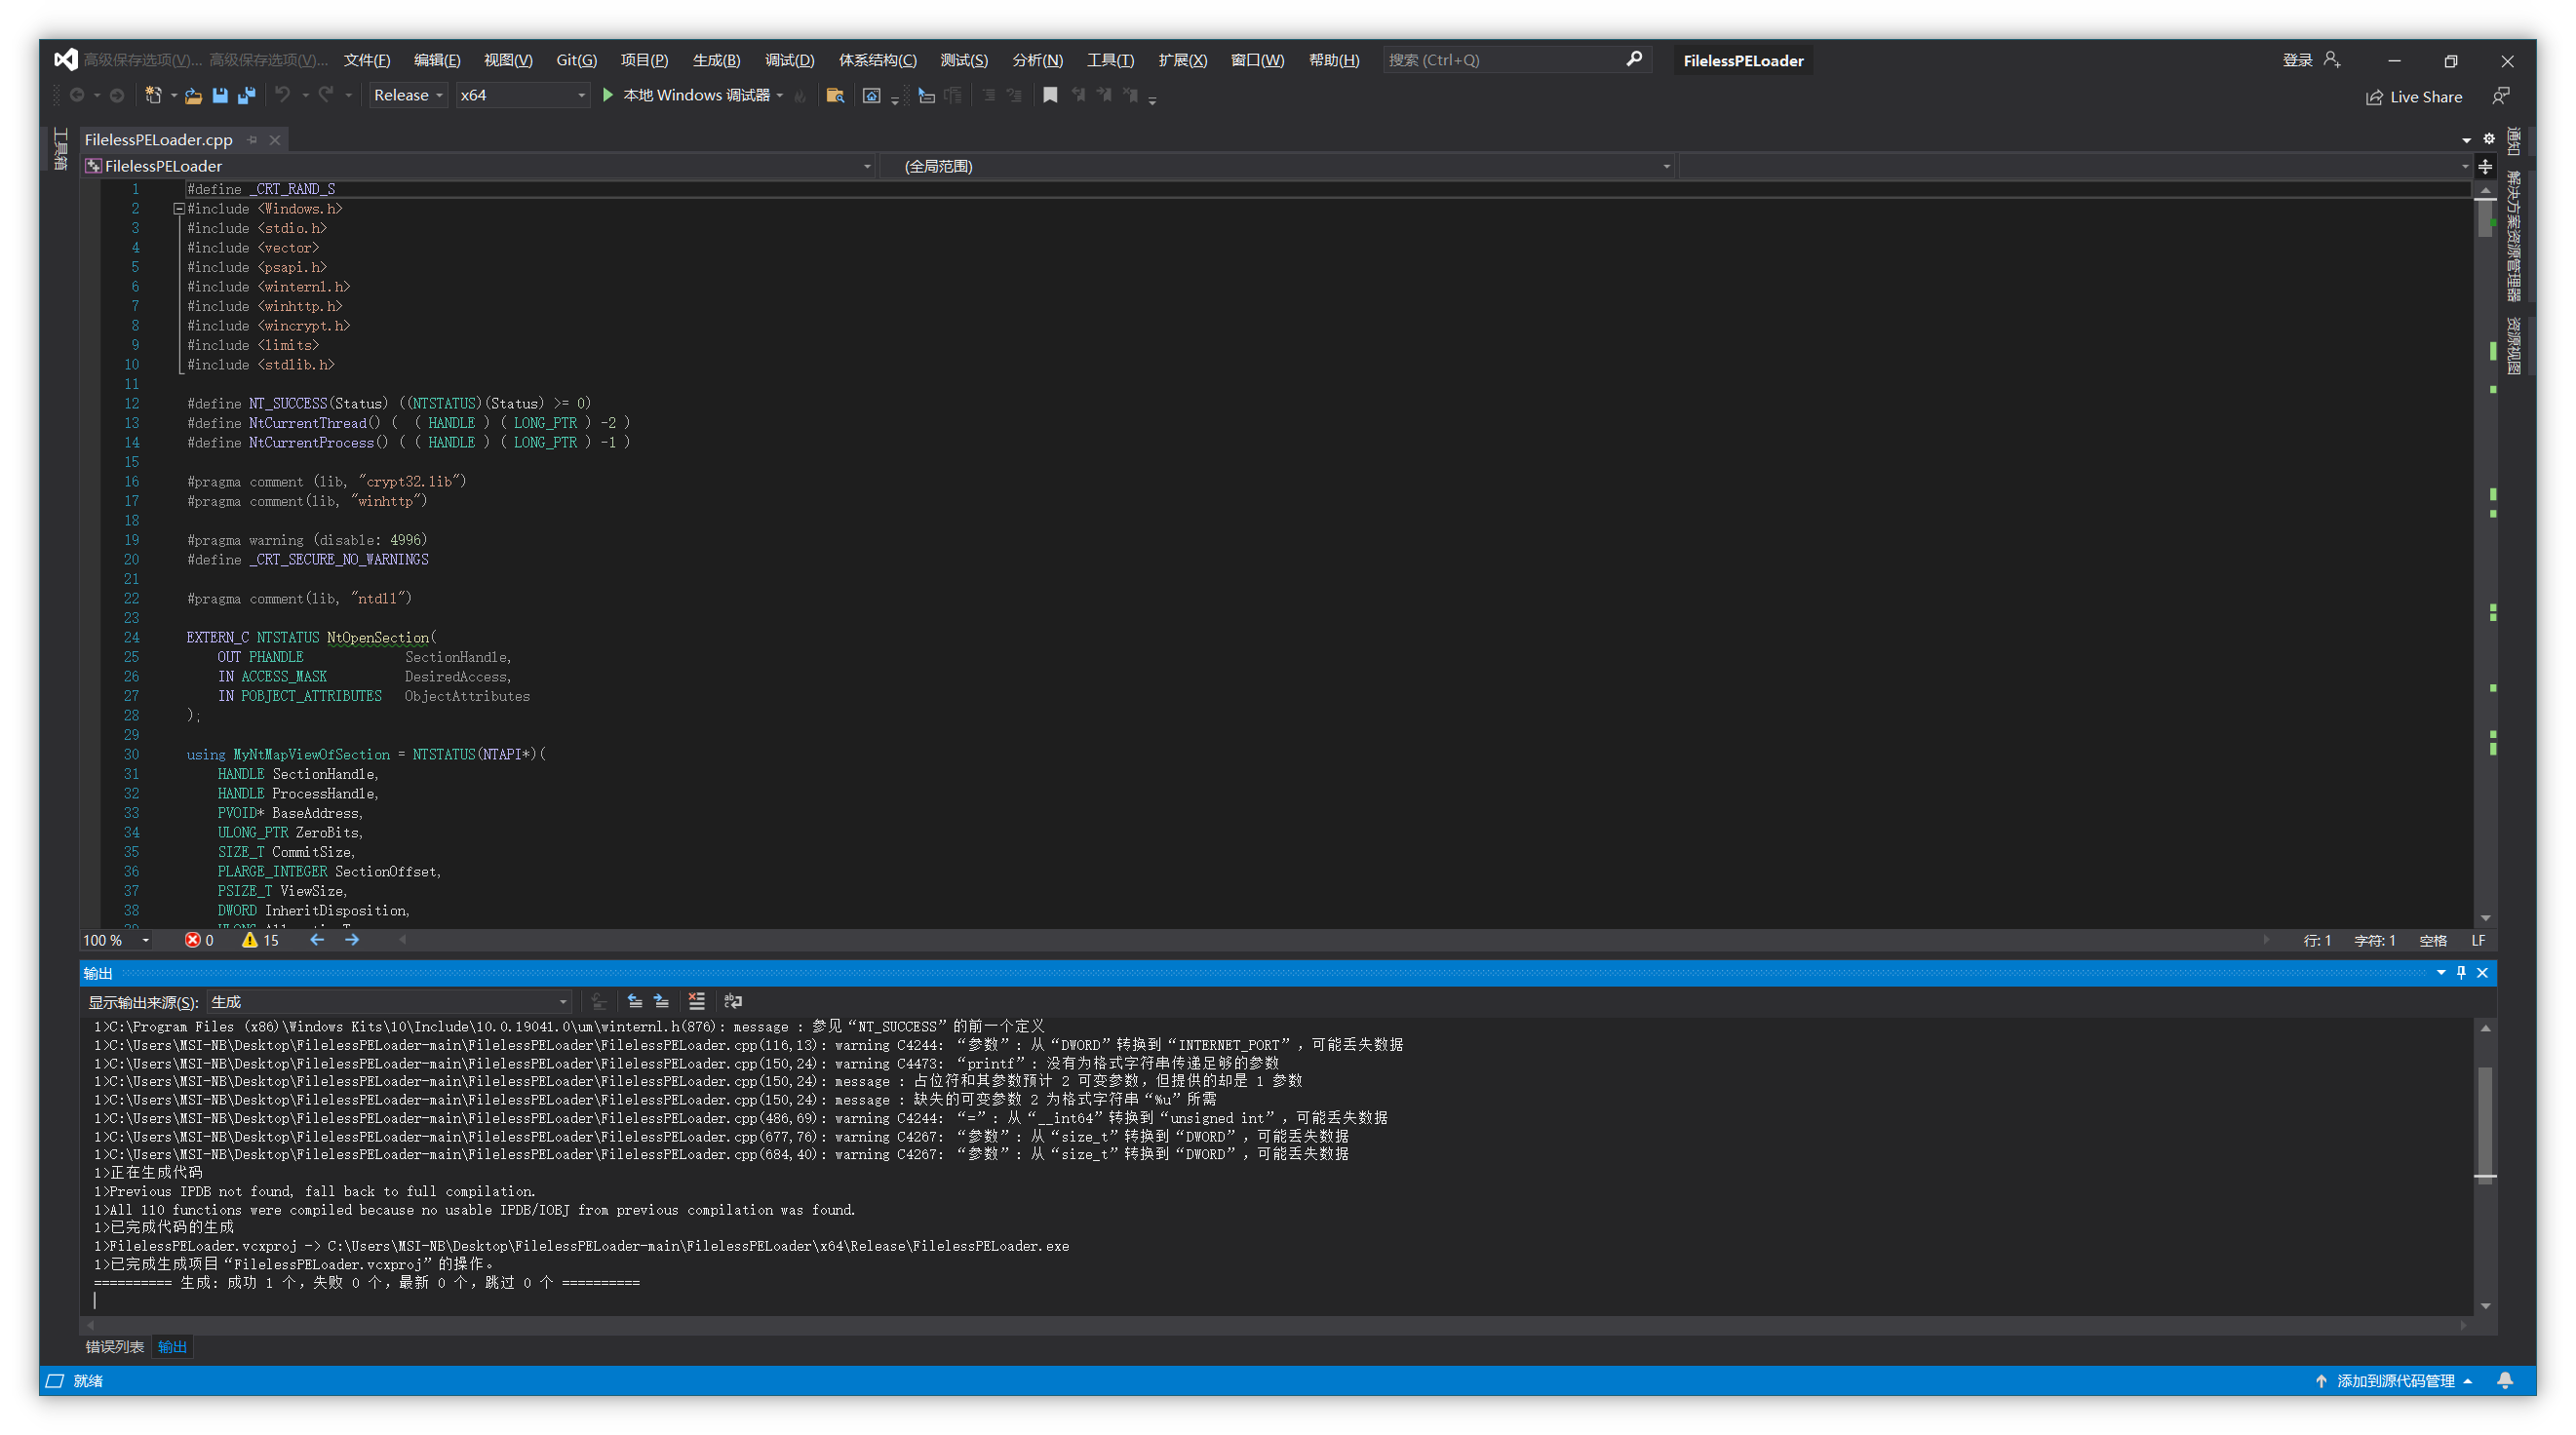
Task: Open the Git(G) menu
Action: [x=576, y=60]
